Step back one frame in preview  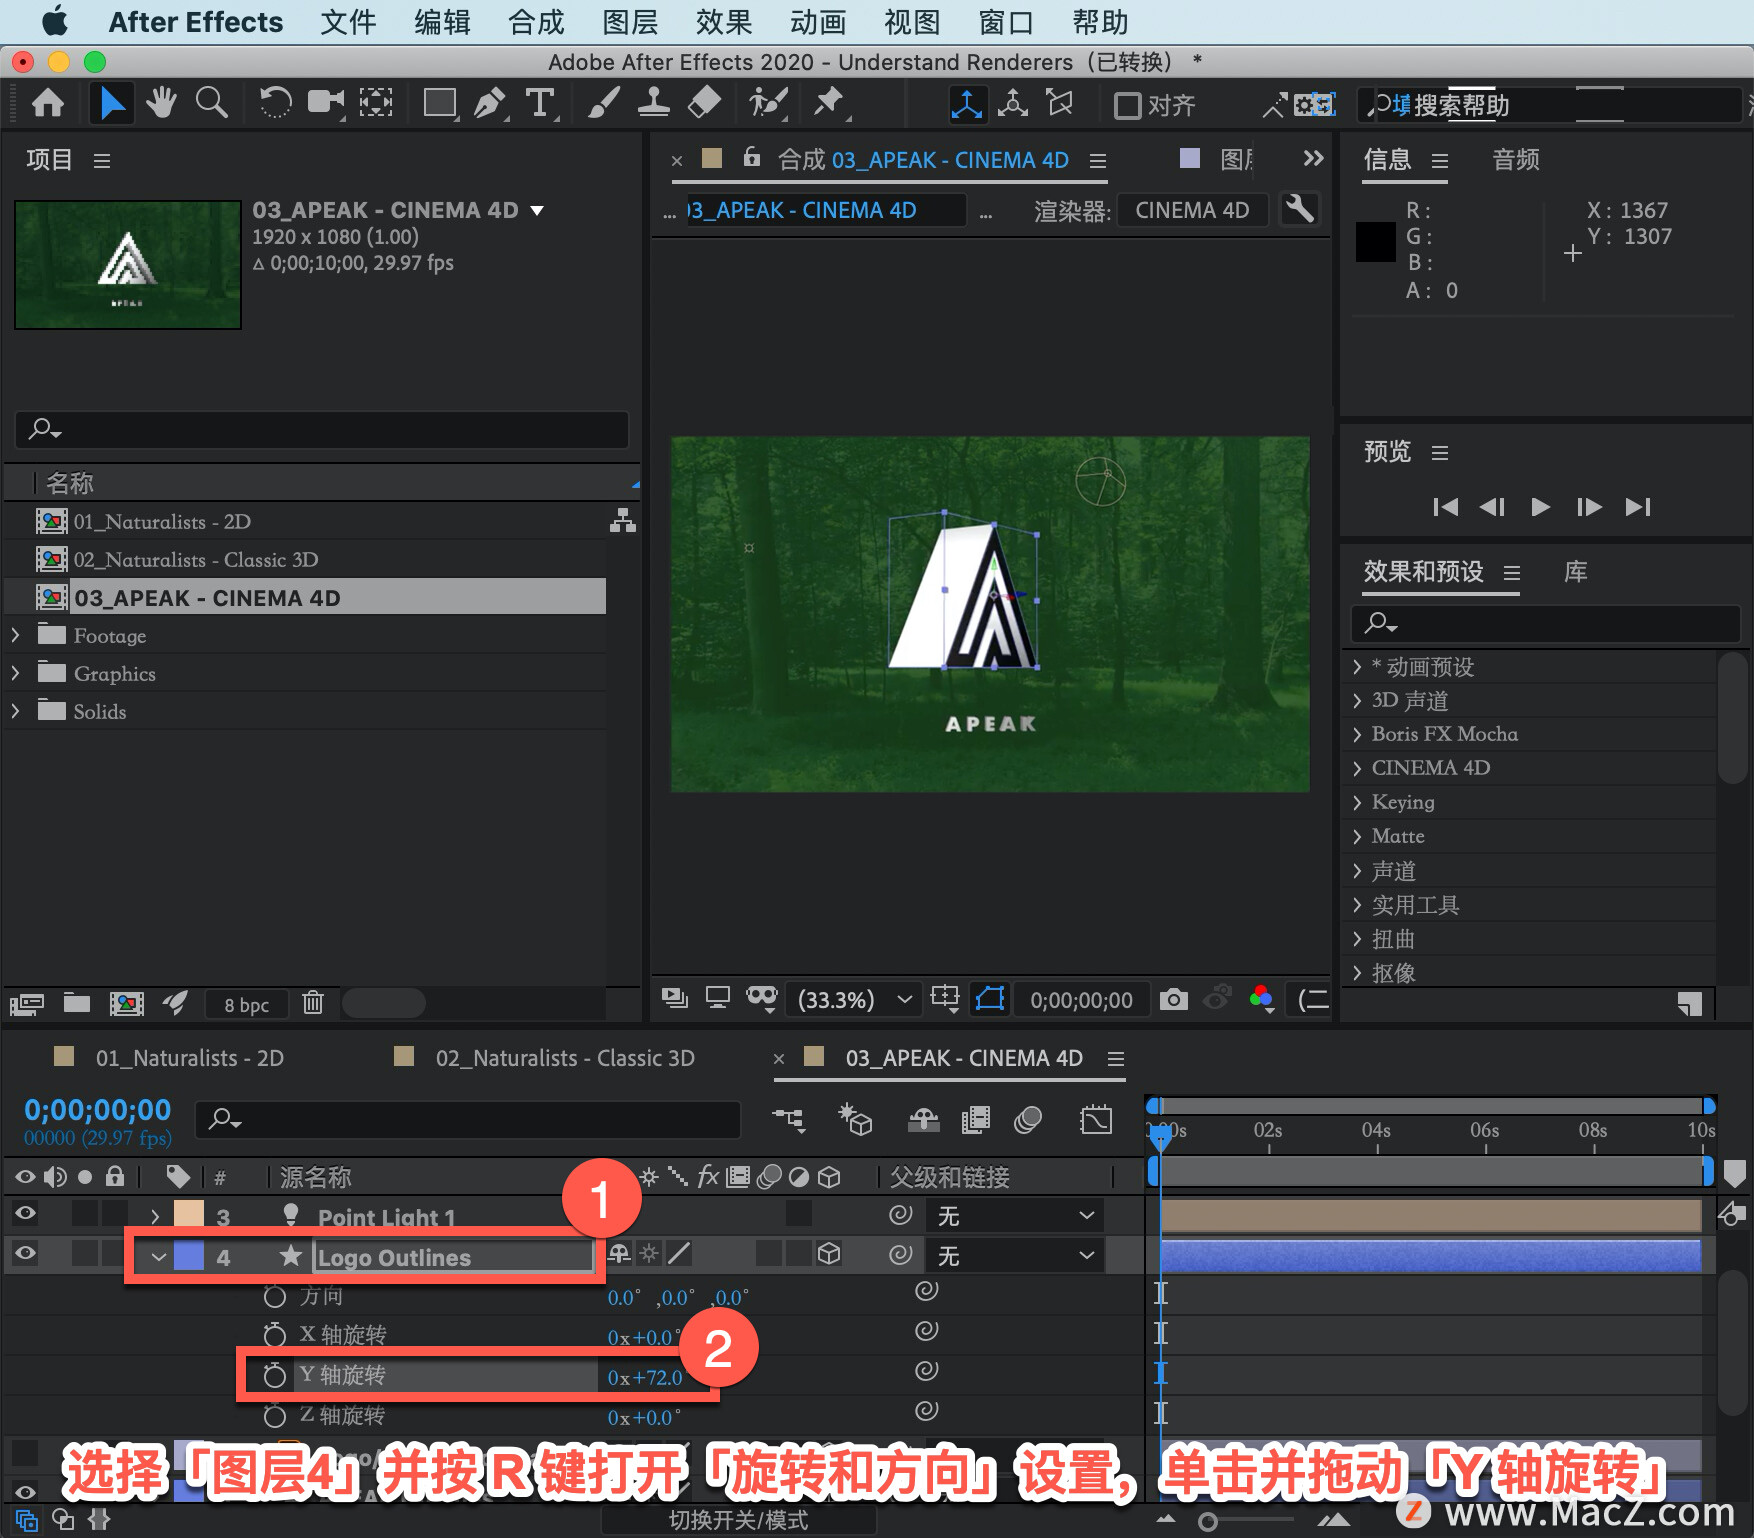tap(1492, 507)
